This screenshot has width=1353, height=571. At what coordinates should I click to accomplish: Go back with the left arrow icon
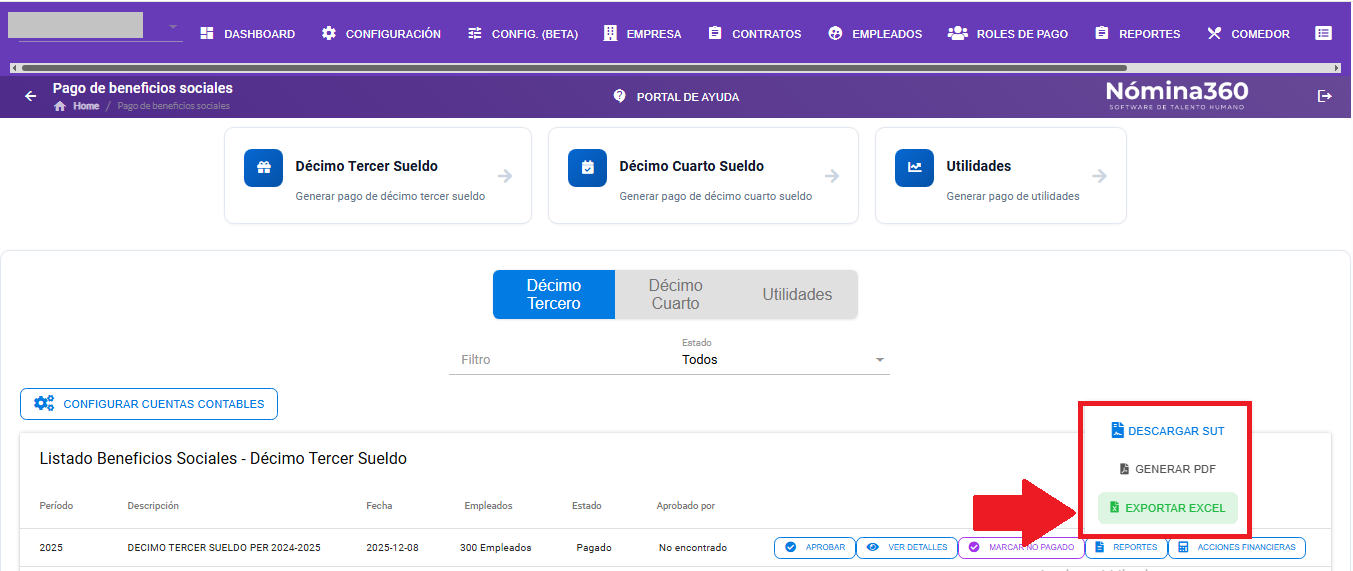tap(30, 96)
